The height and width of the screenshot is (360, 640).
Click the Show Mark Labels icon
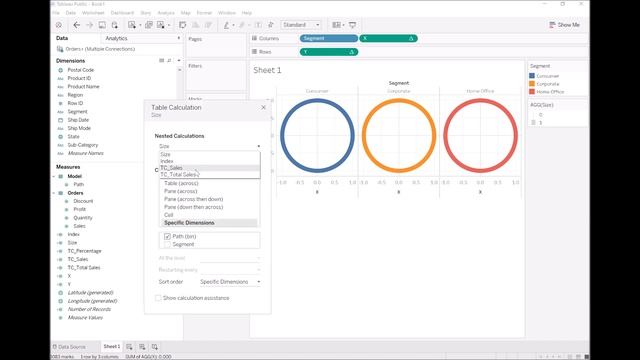258,25
